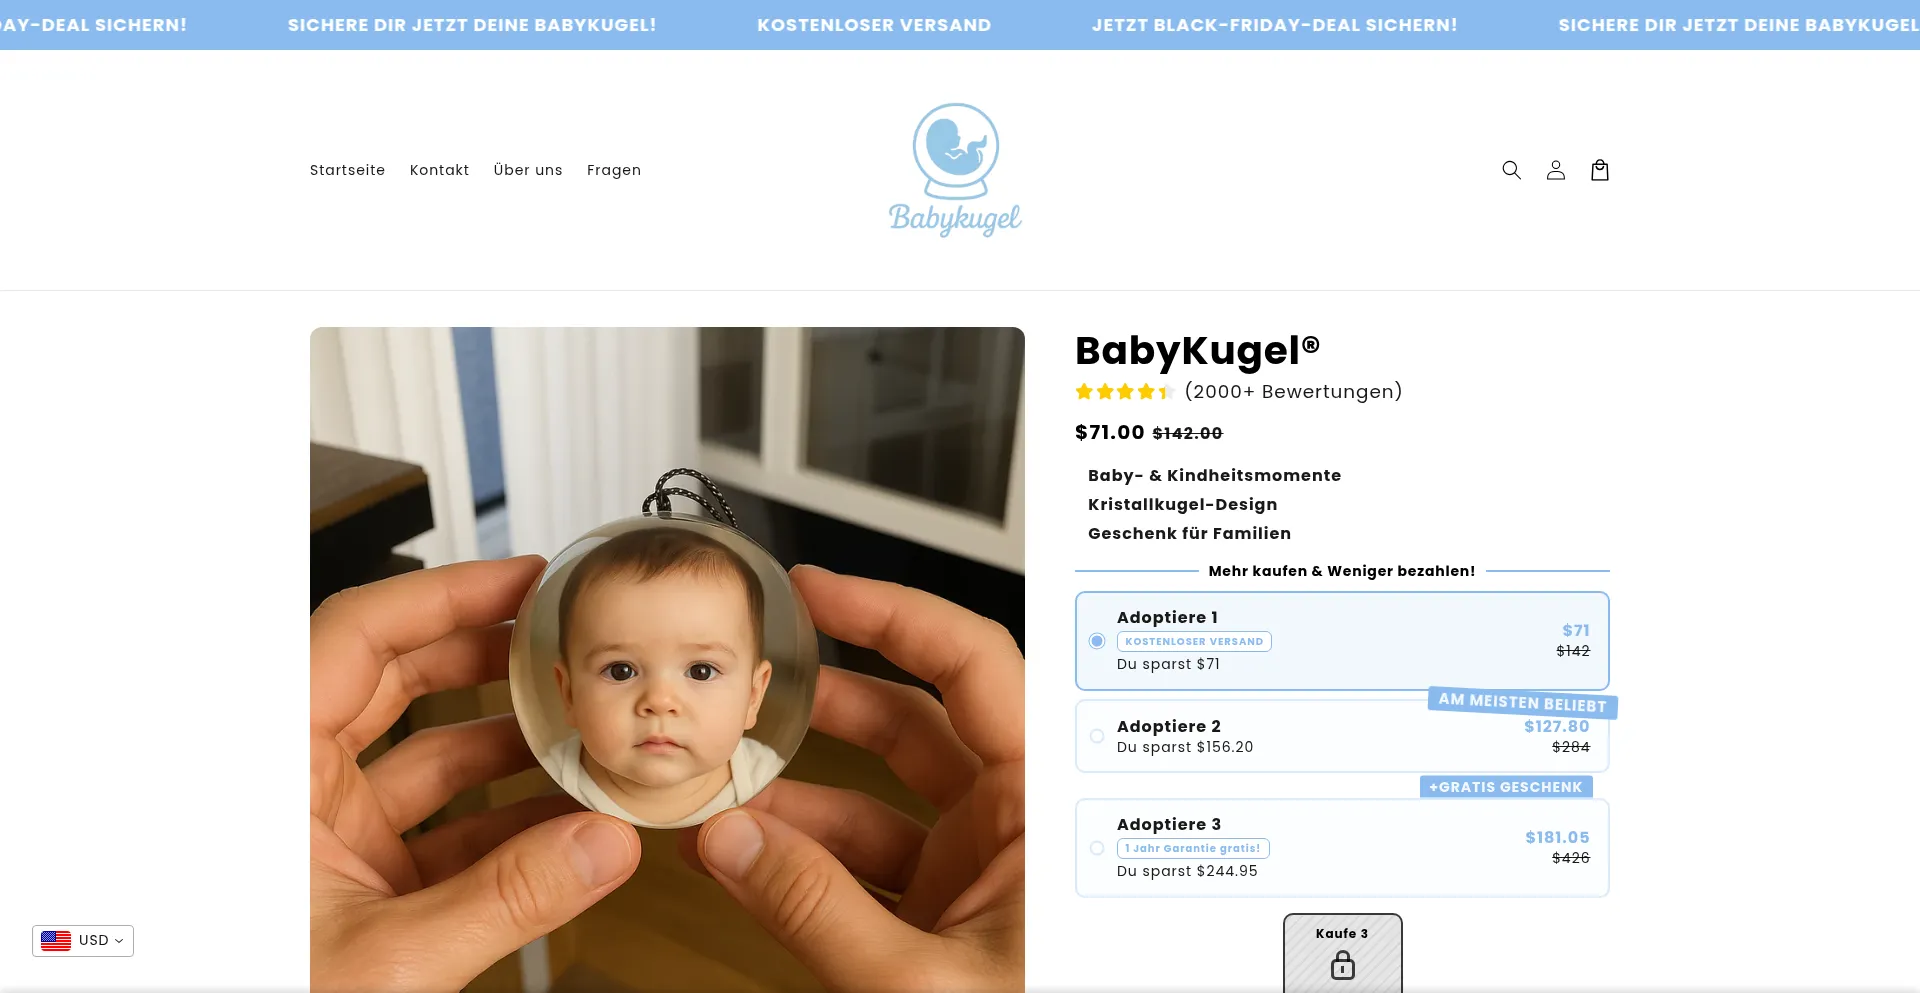1920x993 pixels.
Task: Open the Fragen menu link
Action: [614, 170]
